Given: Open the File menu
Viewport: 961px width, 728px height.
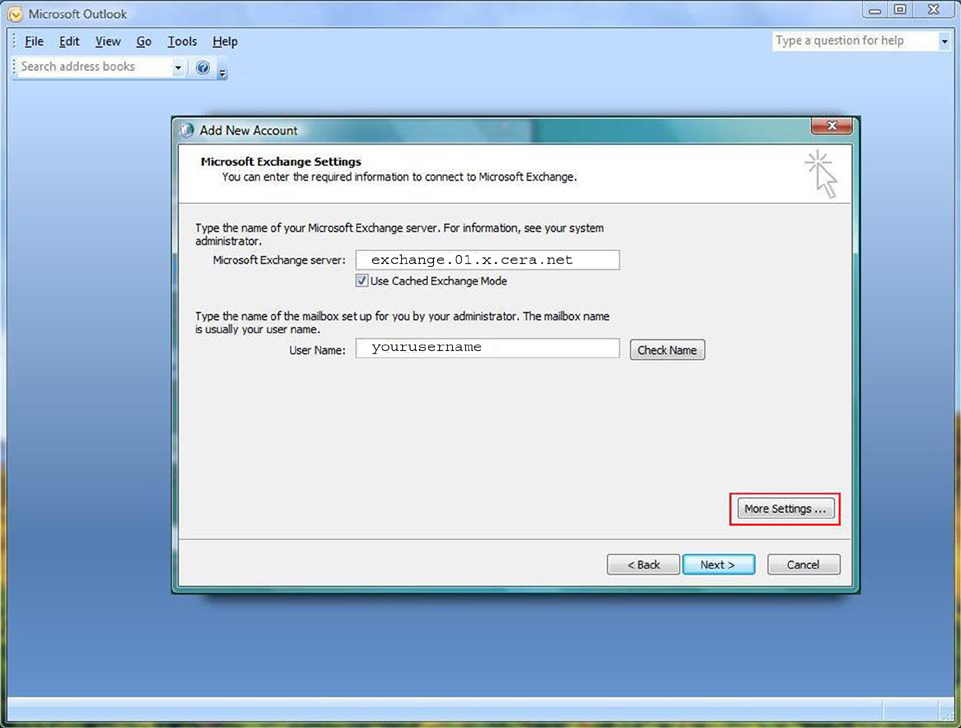Looking at the screenshot, I should click(x=34, y=41).
